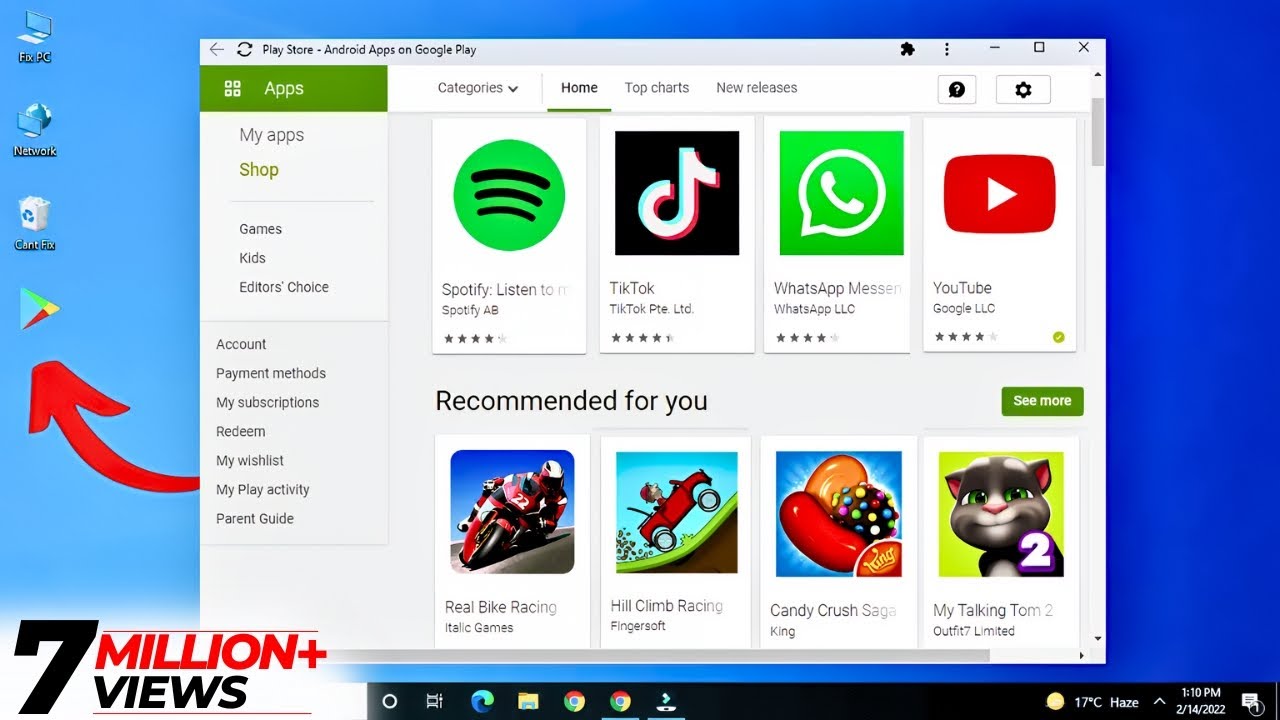
Task: Open My Play activity link
Action: click(263, 489)
